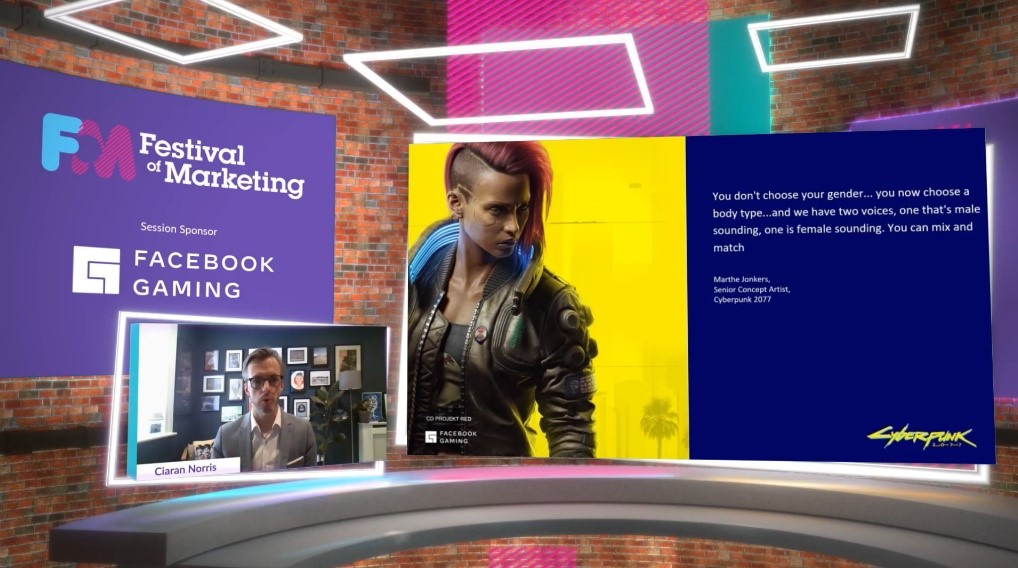Click the 'Festival of Marketing' title text
The width and height of the screenshot is (1018, 568).
(x=221, y=165)
